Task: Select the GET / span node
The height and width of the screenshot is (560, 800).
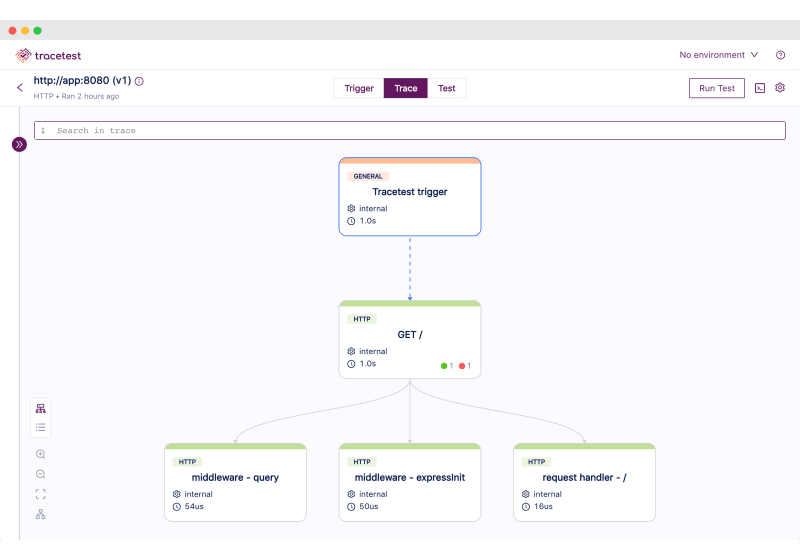Action: pos(410,340)
